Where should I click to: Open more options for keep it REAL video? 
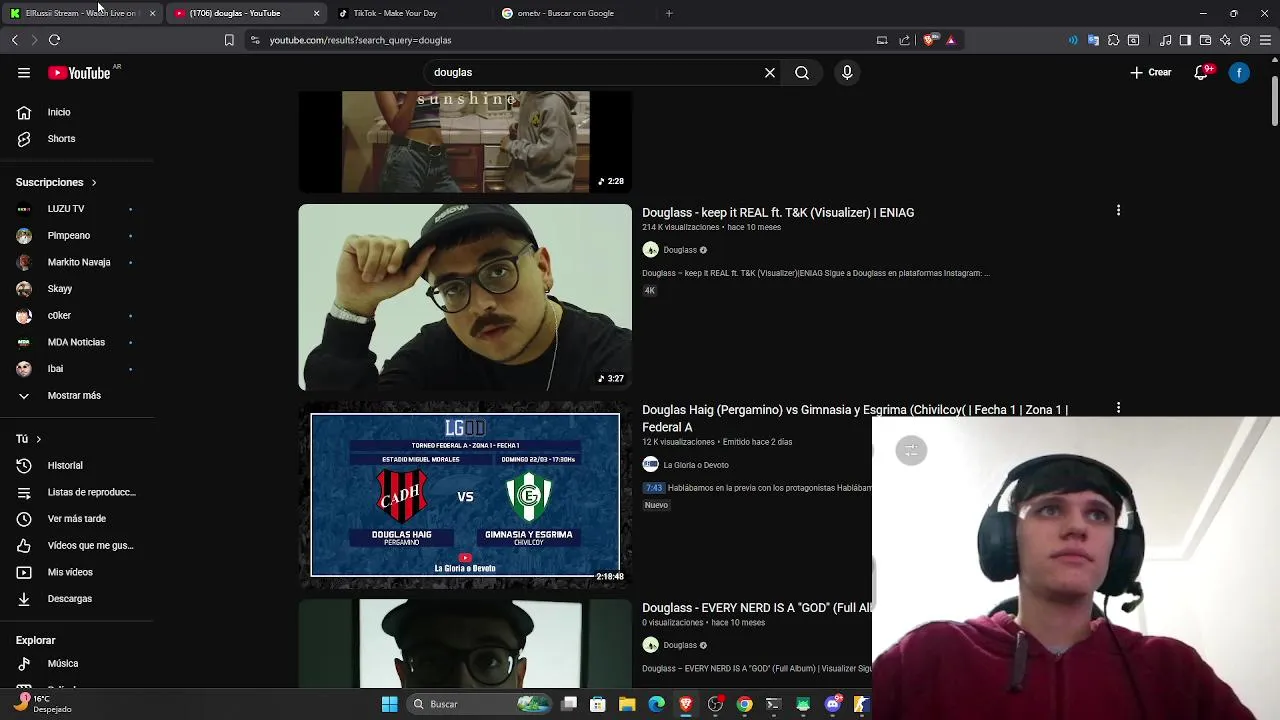1118,211
